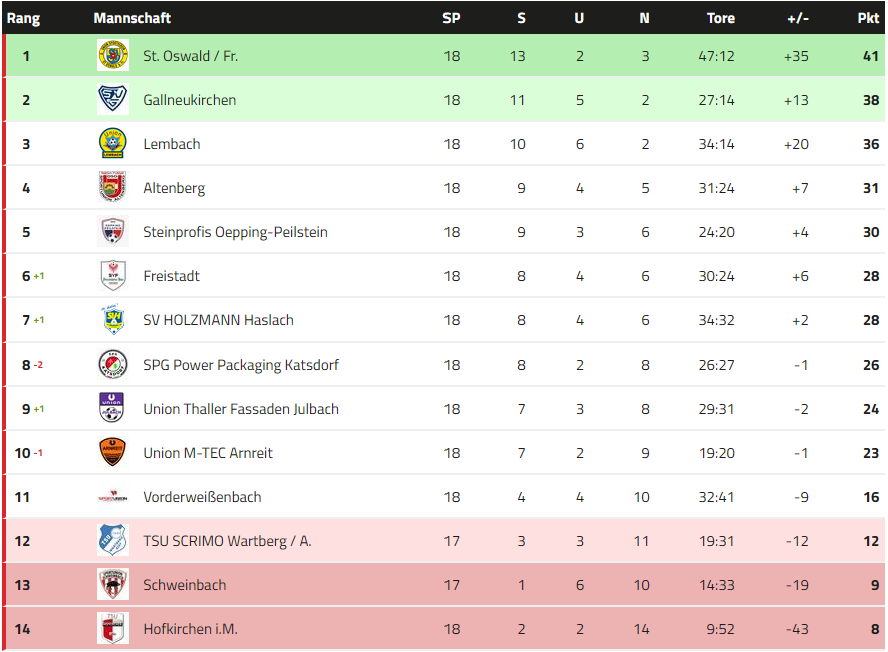888x652 pixels.
Task: Click the Freistadt team logo
Action: pyautogui.click(x=113, y=276)
